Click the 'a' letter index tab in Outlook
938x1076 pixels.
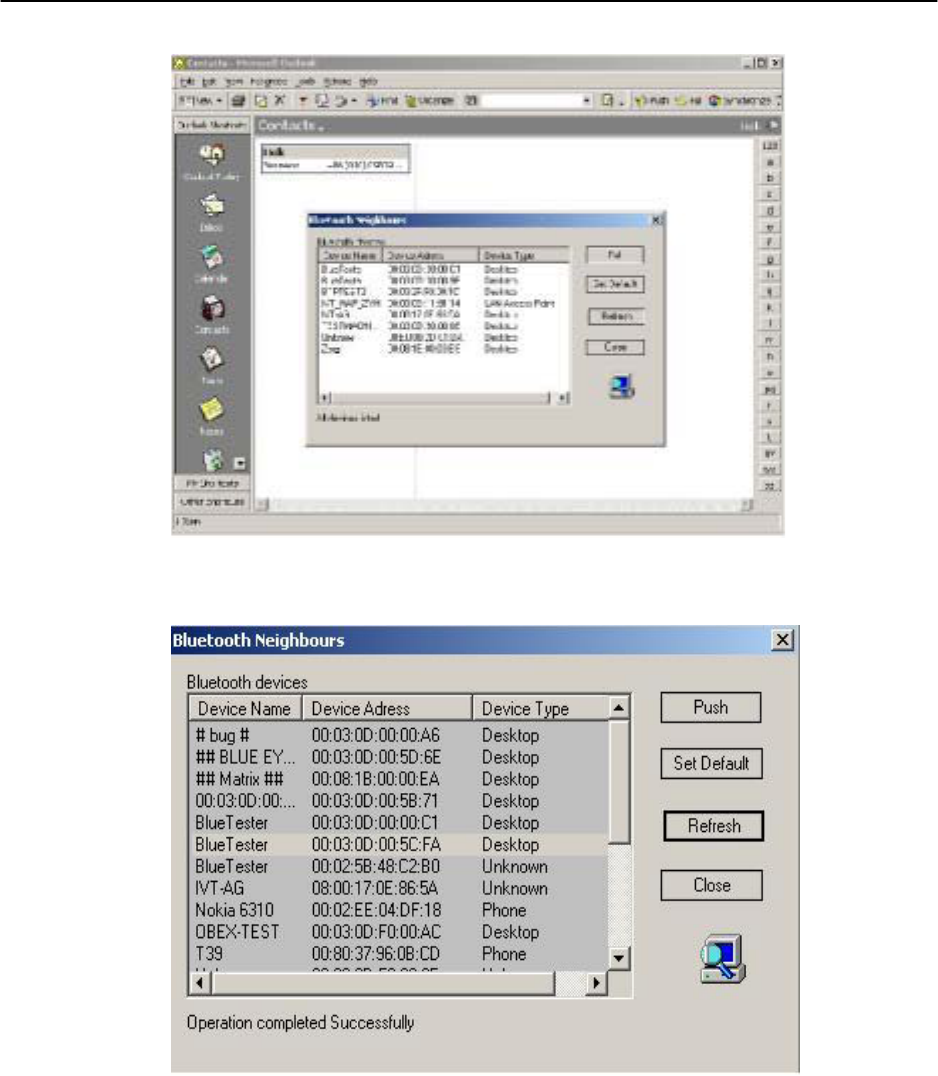tap(770, 163)
